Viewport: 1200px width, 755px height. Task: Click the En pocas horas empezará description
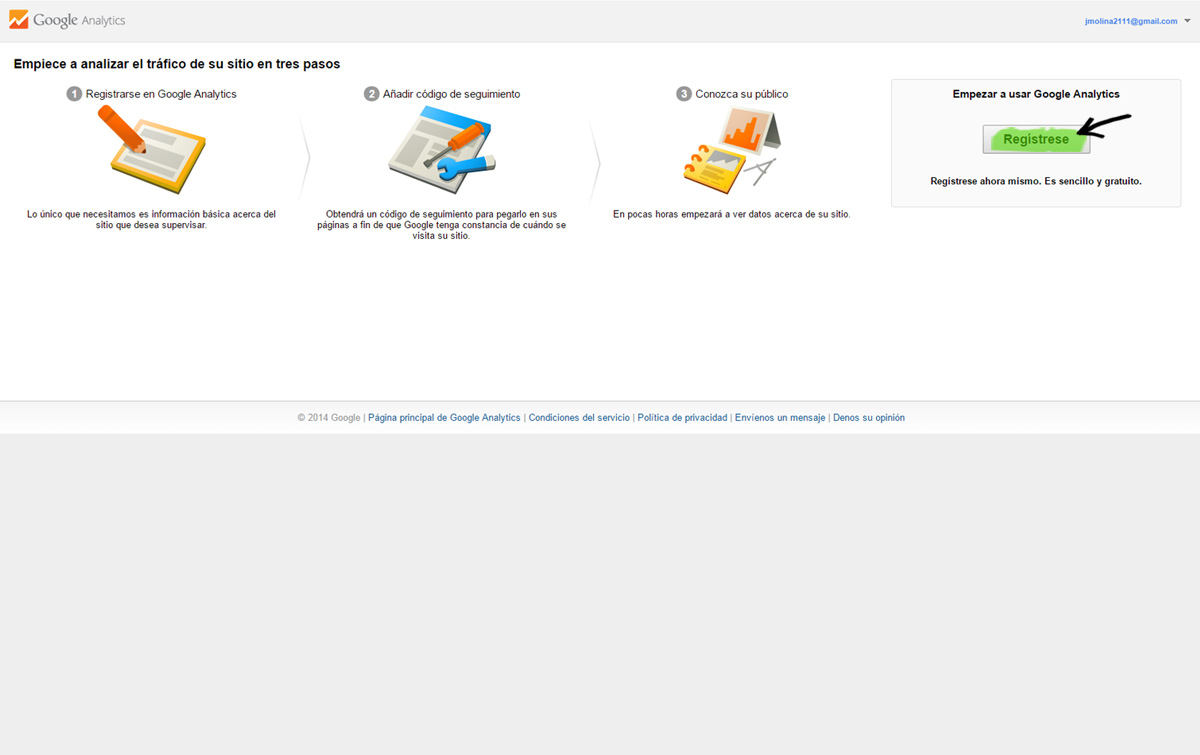point(732,214)
